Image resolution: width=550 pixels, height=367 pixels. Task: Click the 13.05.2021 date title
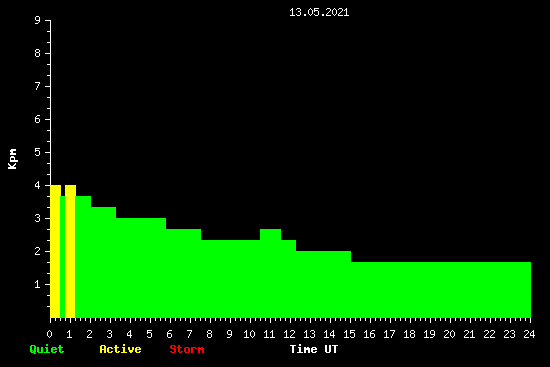(319, 12)
